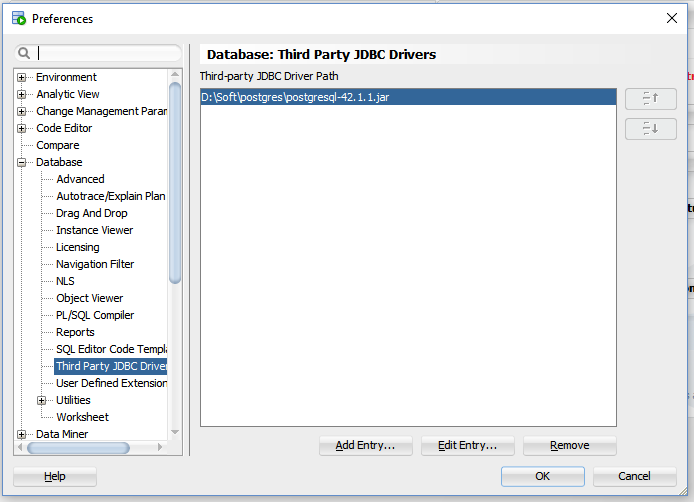Image resolution: width=694 pixels, height=502 pixels.
Task: Open the NLS preferences page
Action: pyautogui.click(x=65, y=281)
